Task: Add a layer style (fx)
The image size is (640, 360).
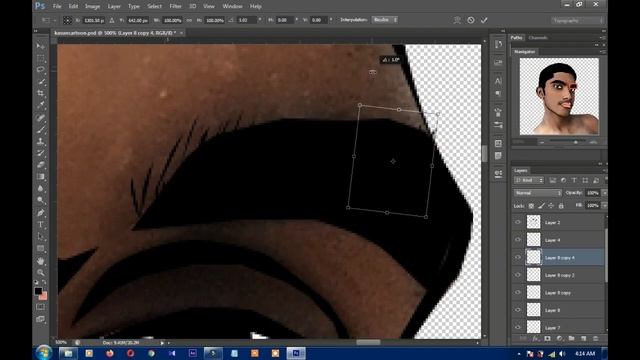Action: (x=535, y=338)
